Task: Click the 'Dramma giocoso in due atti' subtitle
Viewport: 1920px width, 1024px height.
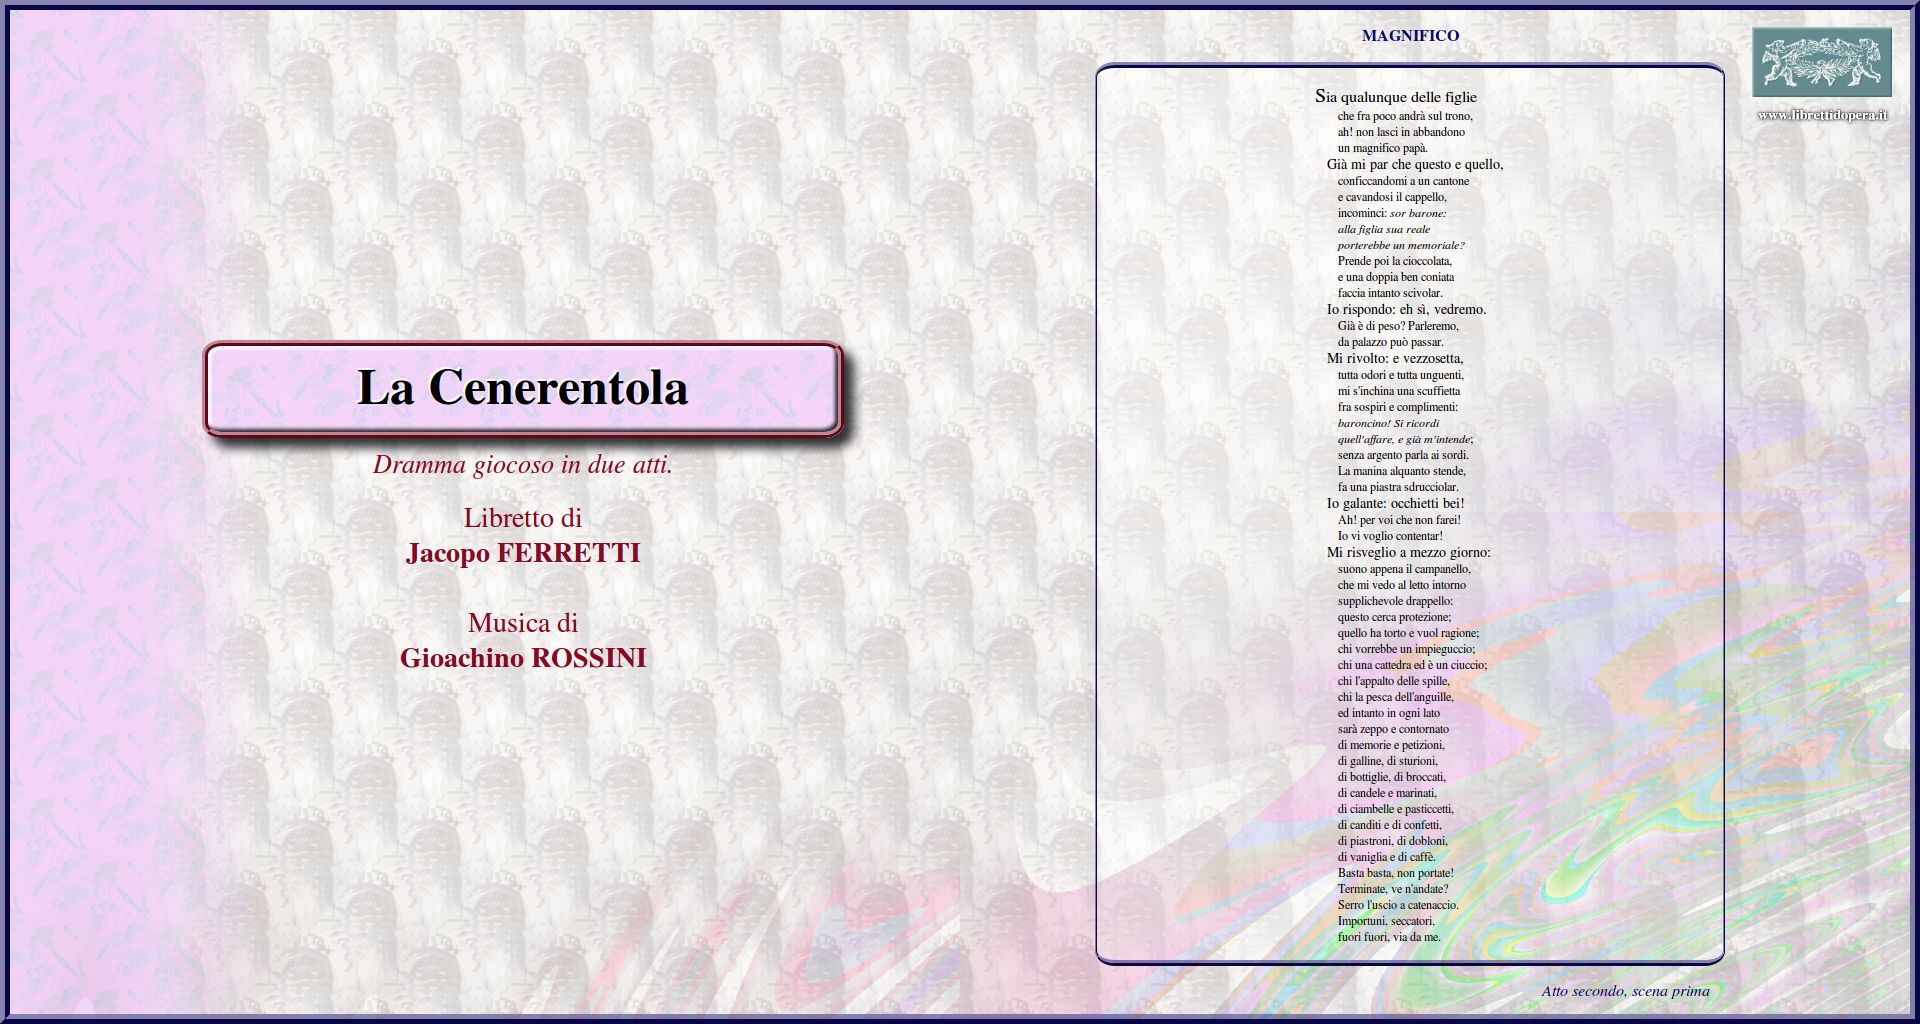Action: click(x=523, y=465)
